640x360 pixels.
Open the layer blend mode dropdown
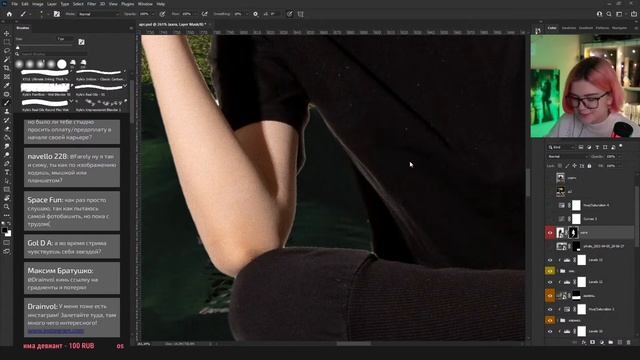567,156
